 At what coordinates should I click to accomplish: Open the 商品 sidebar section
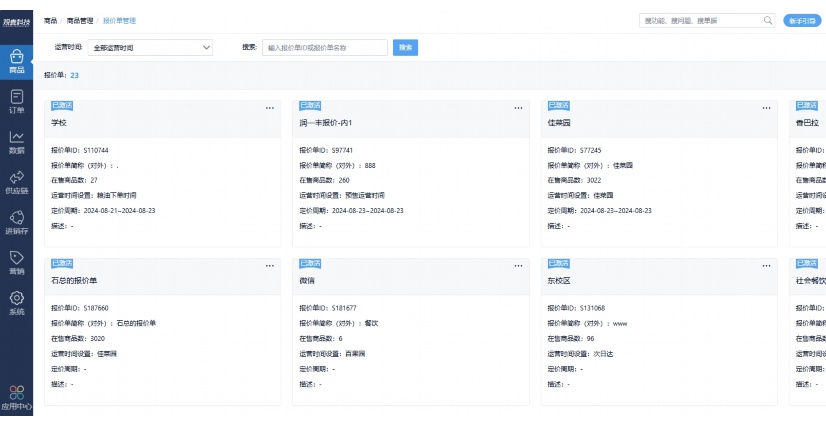pos(16,62)
